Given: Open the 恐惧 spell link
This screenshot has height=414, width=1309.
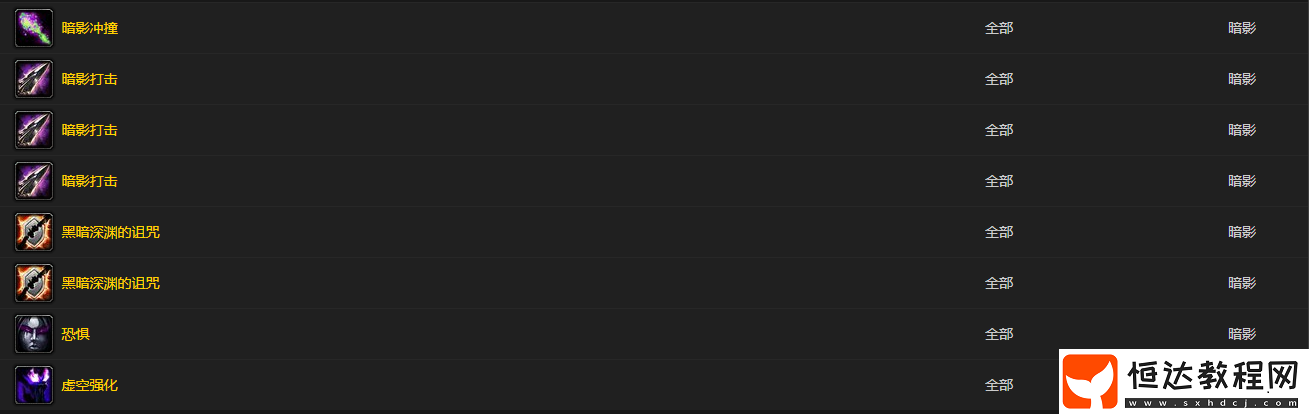Looking at the screenshot, I should [76, 334].
